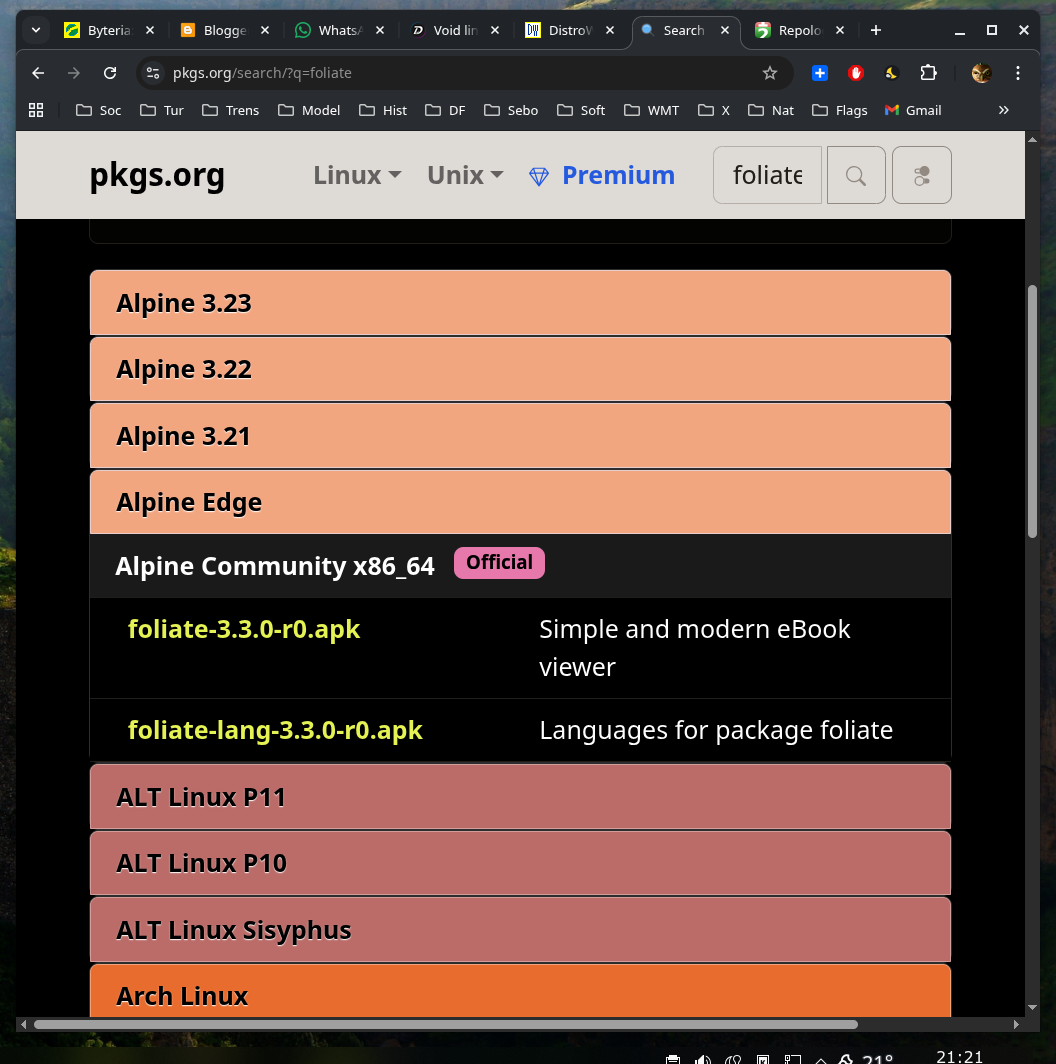The height and width of the screenshot is (1064, 1056).
Task: Click the foliate search input field
Action: coord(768,175)
